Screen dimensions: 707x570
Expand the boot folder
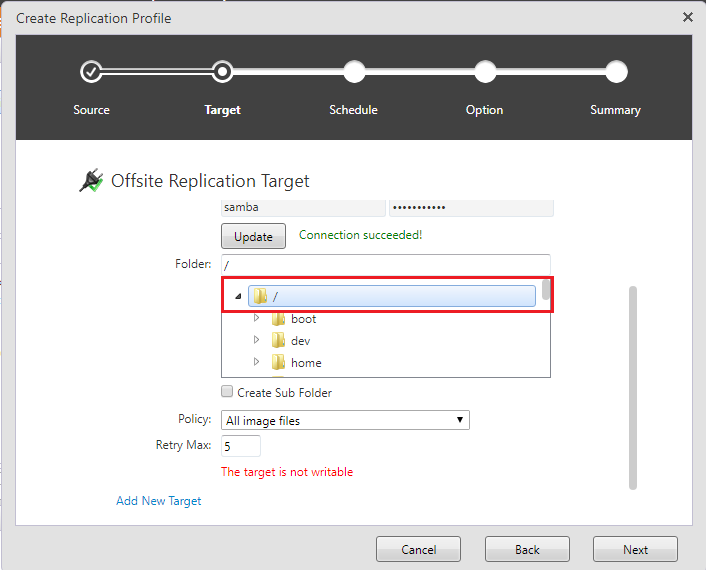coord(256,318)
